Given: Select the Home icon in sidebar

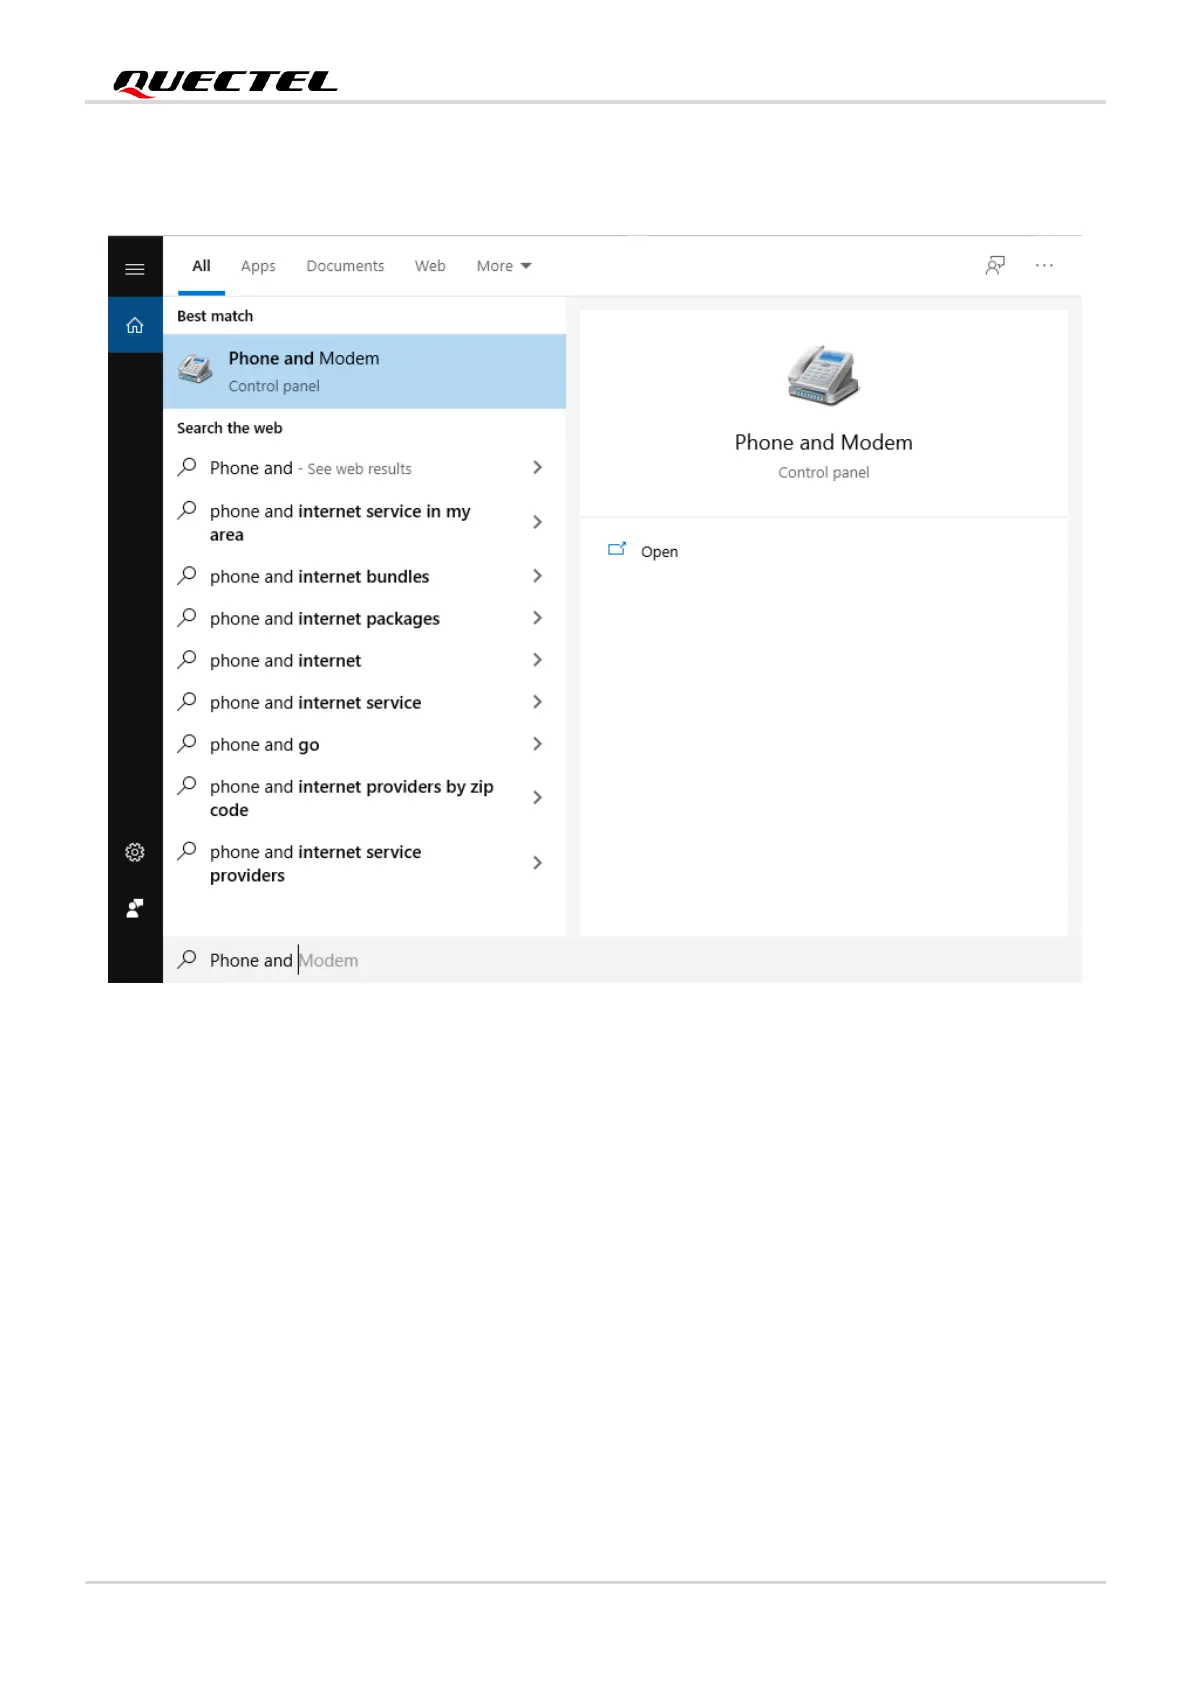Looking at the screenshot, I should tap(135, 325).
